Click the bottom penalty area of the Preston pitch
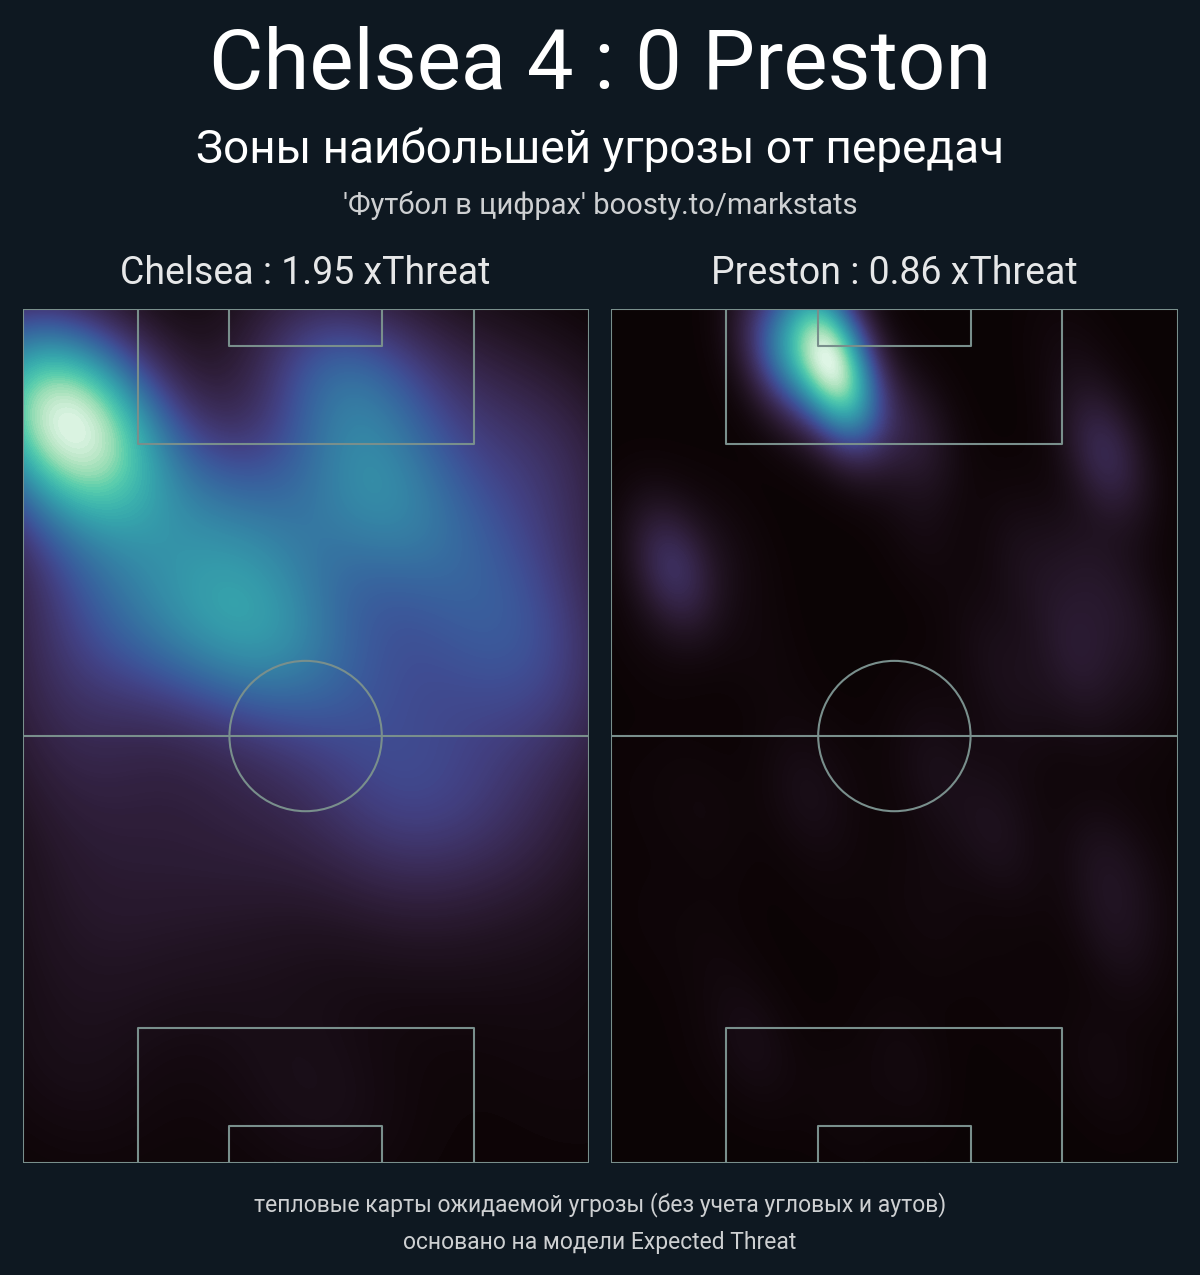 point(894,1095)
